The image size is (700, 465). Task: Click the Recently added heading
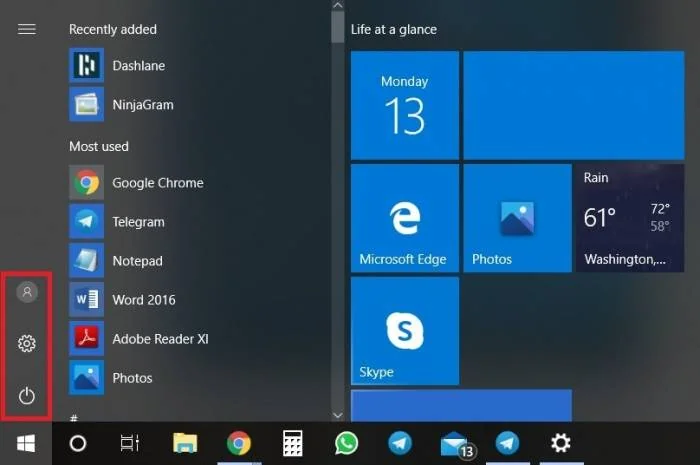tap(113, 29)
